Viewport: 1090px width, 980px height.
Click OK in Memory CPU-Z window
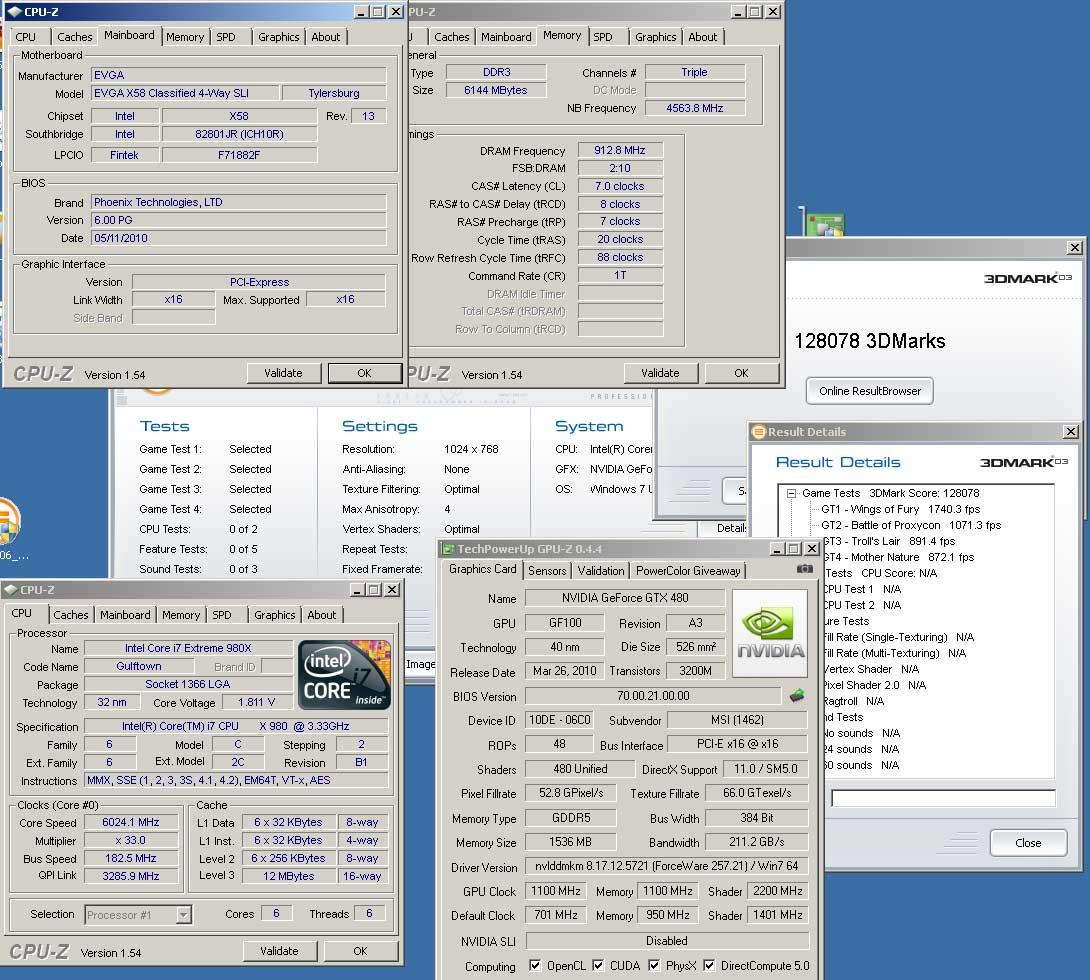pyautogui.click(x=742, y=373)
